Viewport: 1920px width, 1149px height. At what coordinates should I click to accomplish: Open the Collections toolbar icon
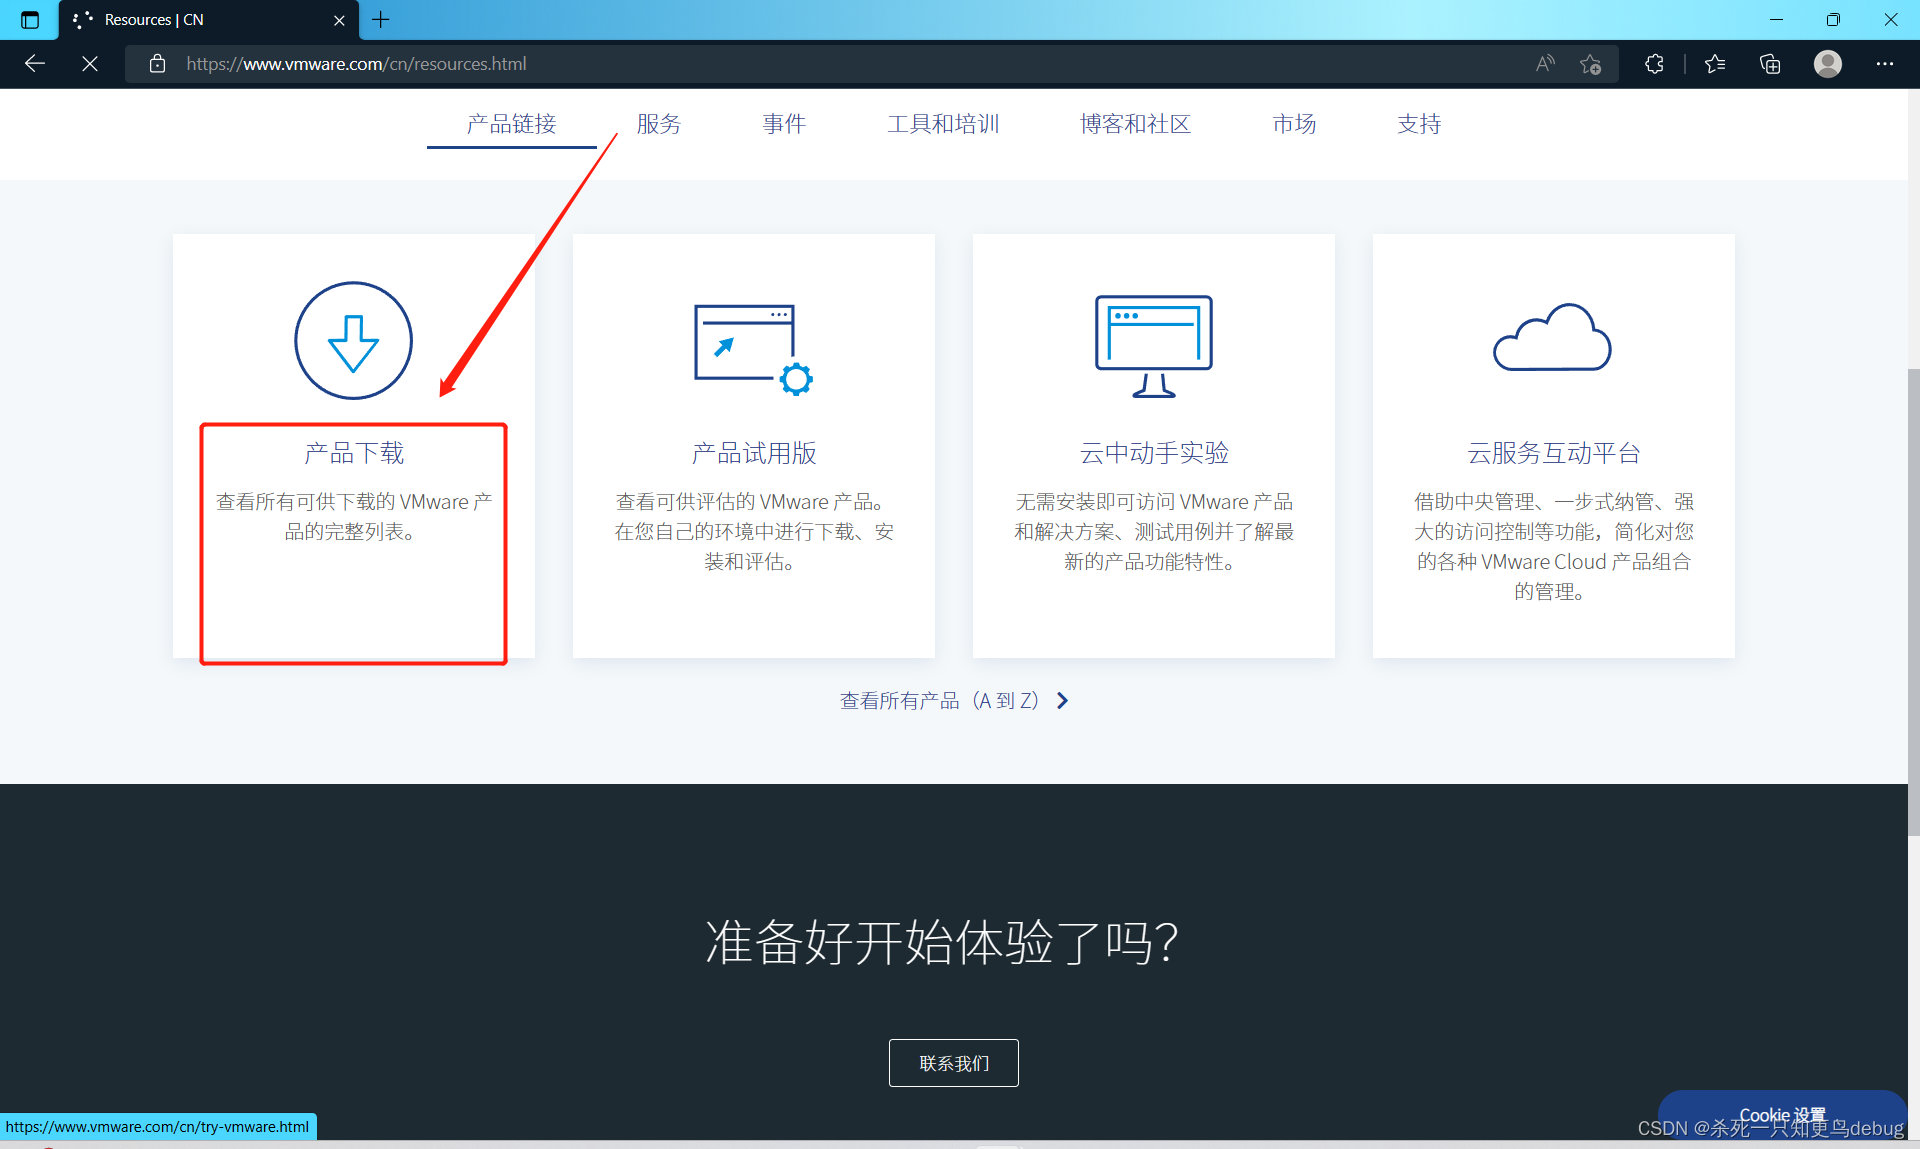point(1770,64)
